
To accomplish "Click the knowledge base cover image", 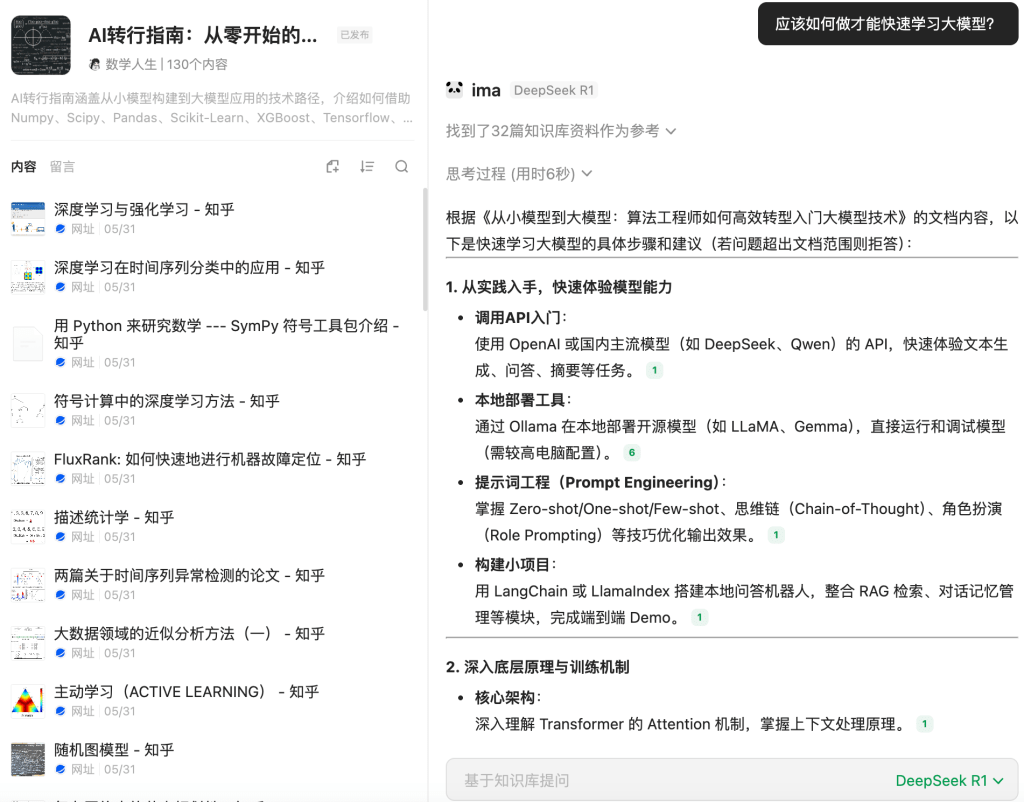I will [x=41, y=45].
